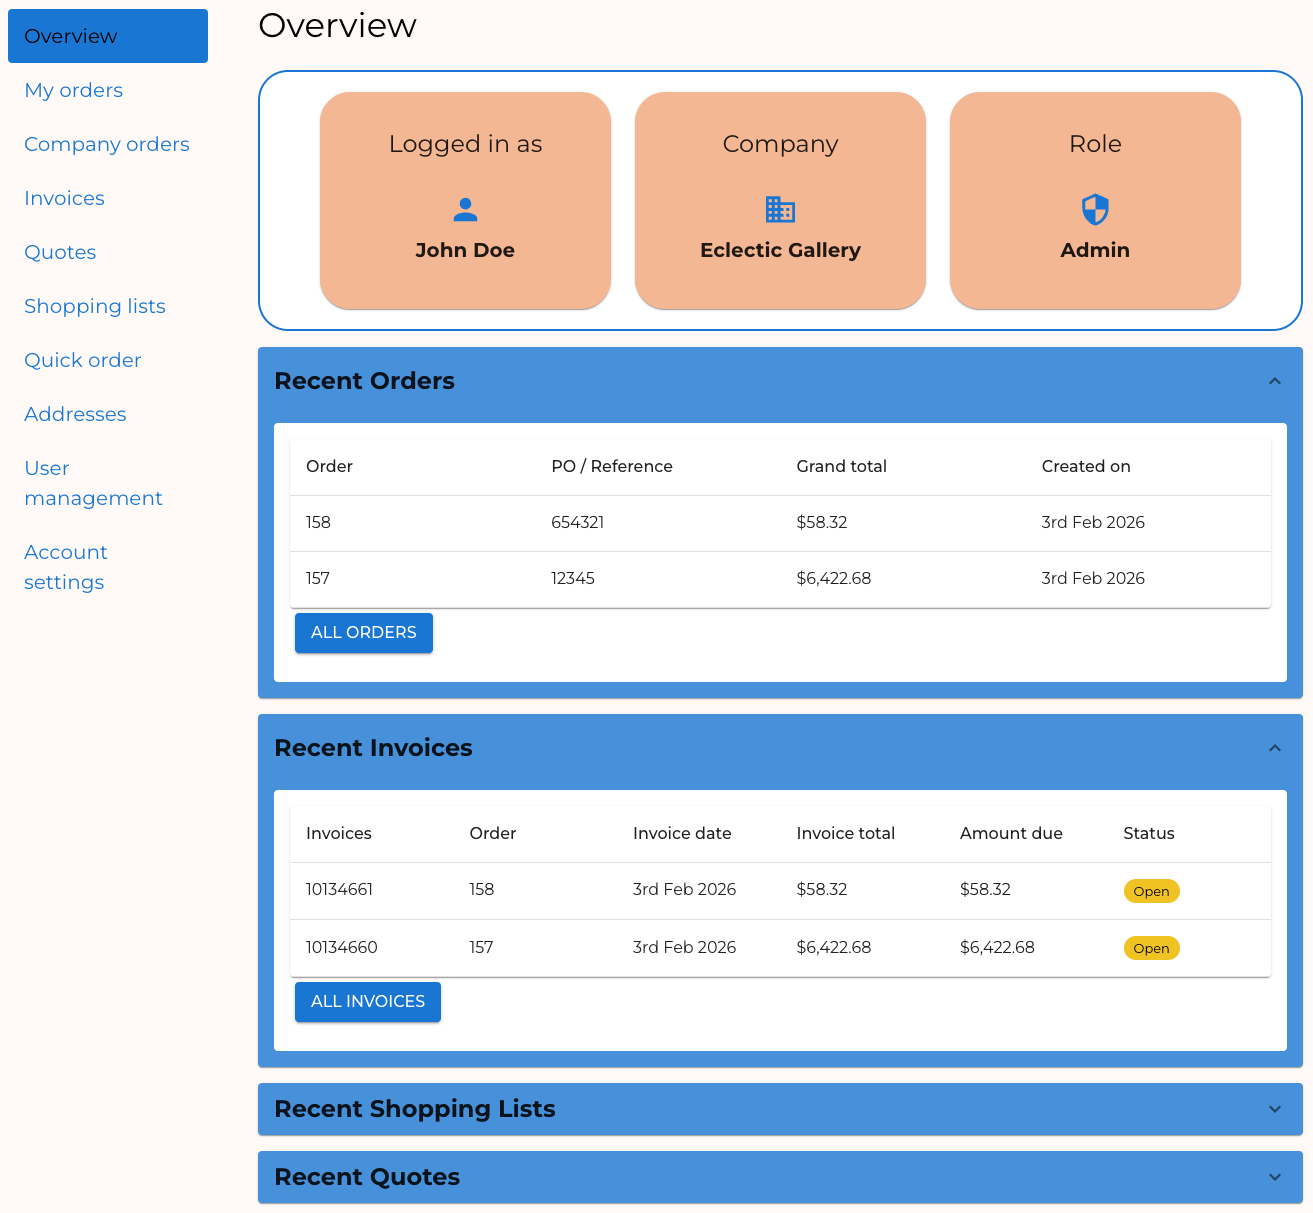
Task: Click the ALL ORDERS button
Action: (363, 633)
